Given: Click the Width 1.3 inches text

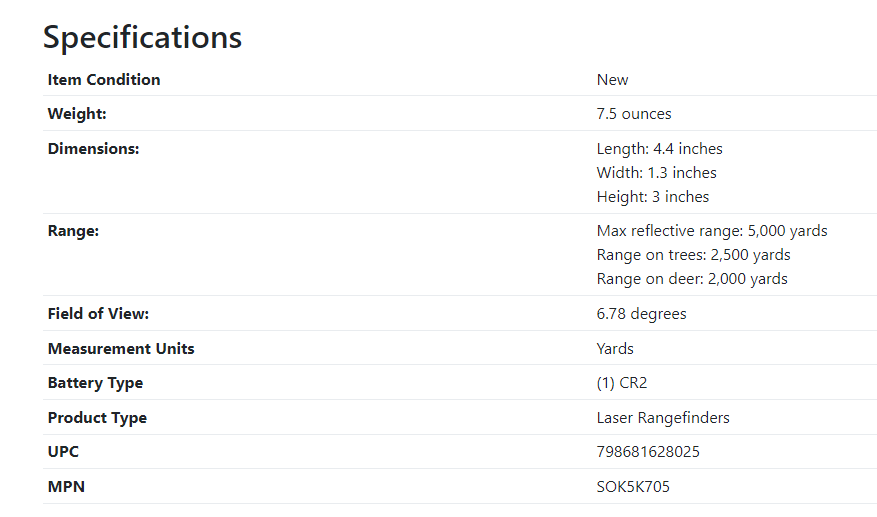Looking at the screenshot, I should pos(657,172).
